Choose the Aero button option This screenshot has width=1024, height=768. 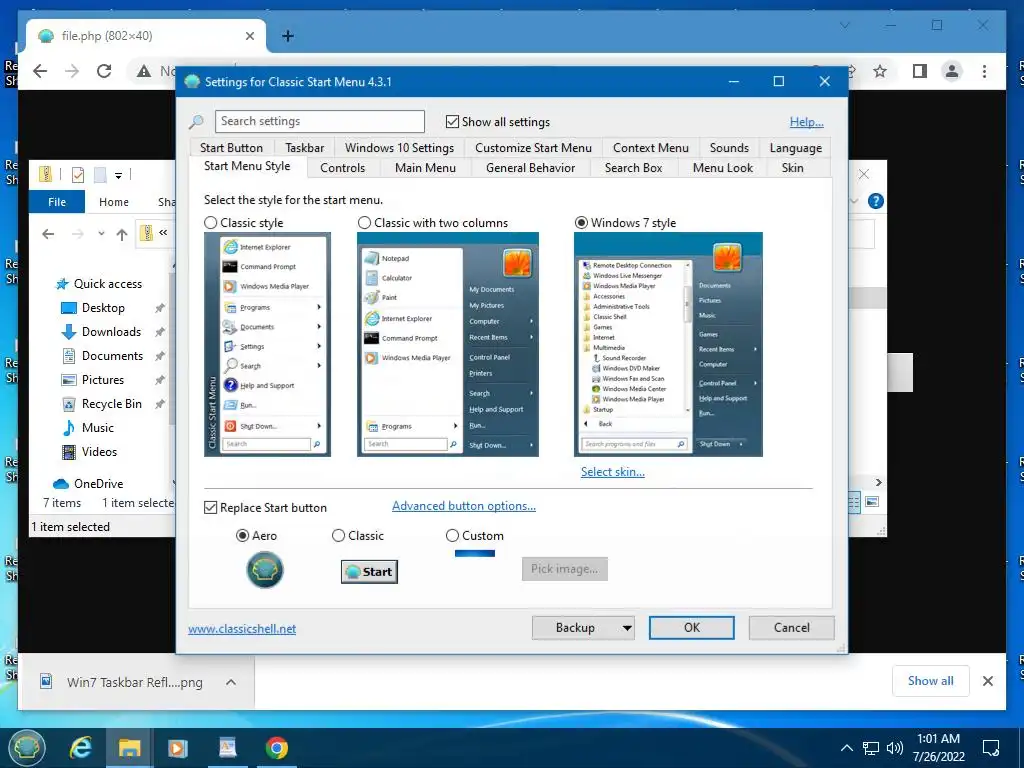pyautogui.click(x=242, y=536)
